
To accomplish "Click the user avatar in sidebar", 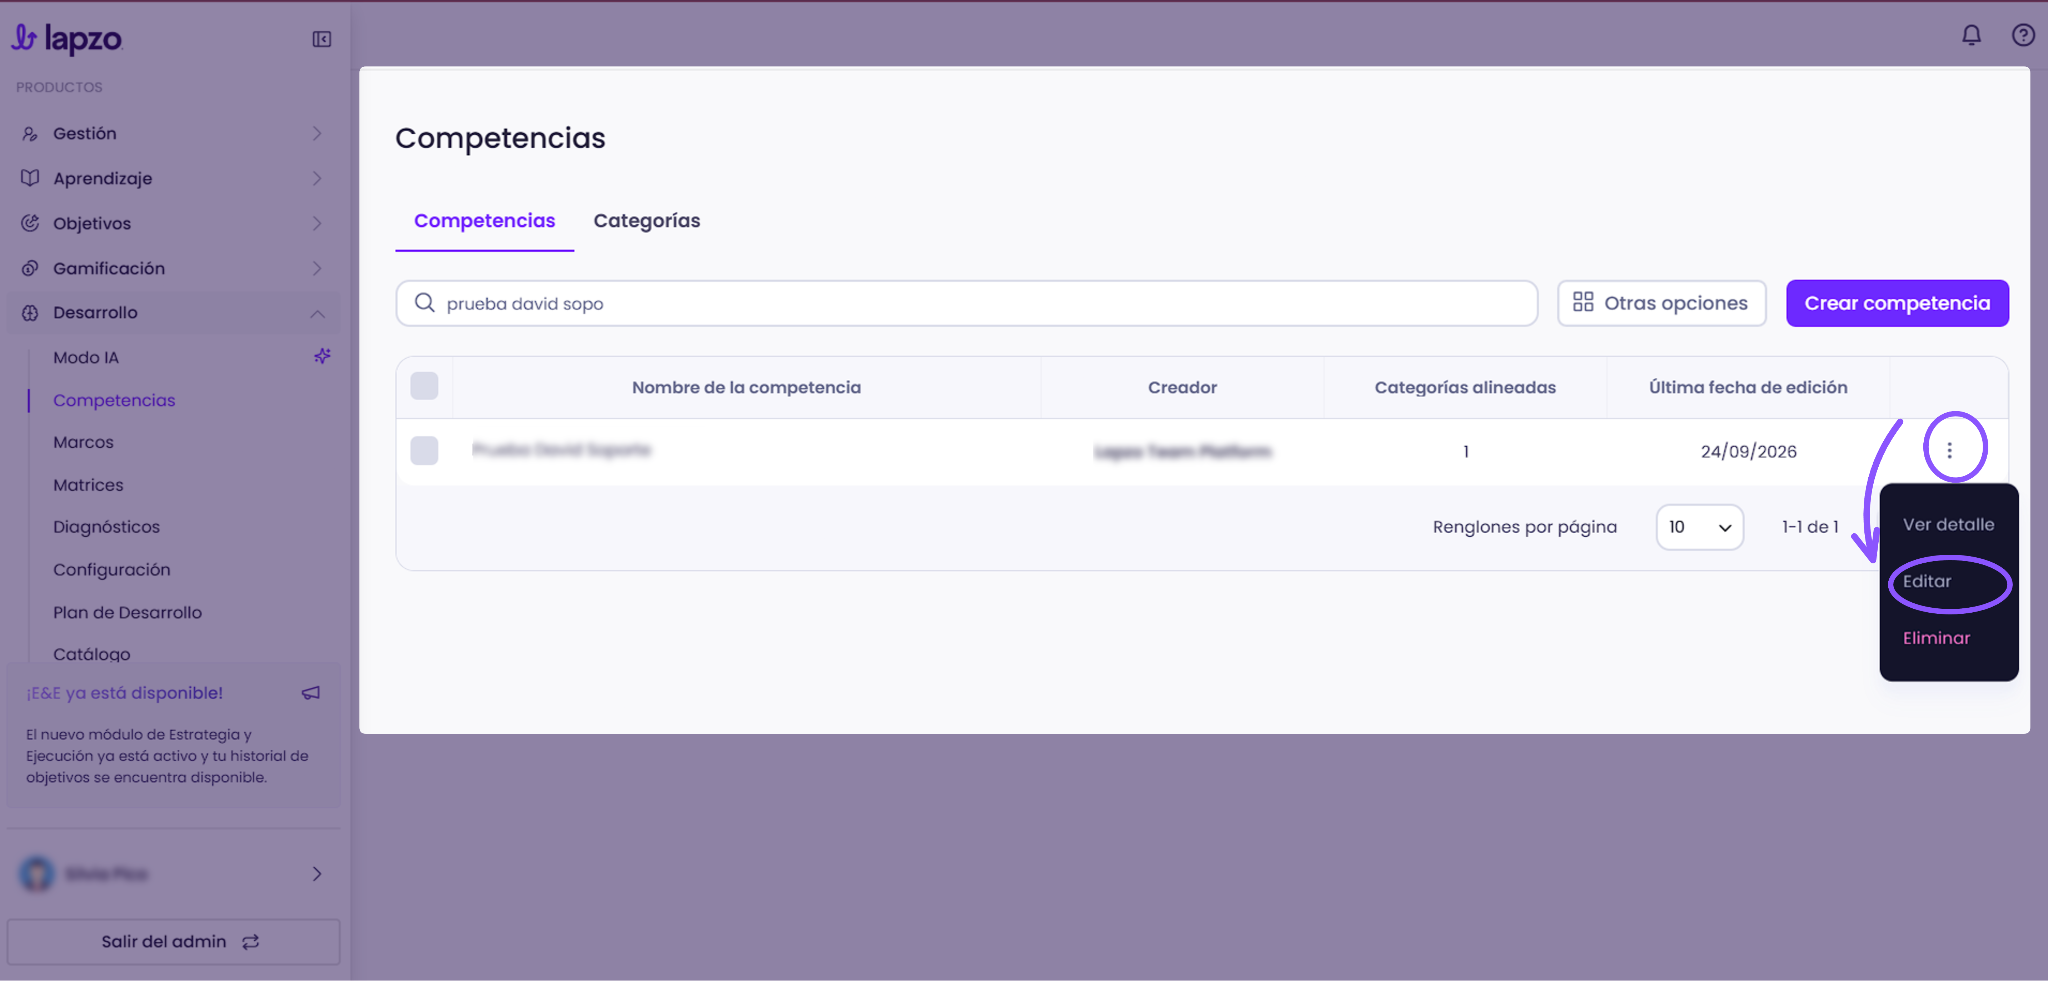I will tap(37, 874).
